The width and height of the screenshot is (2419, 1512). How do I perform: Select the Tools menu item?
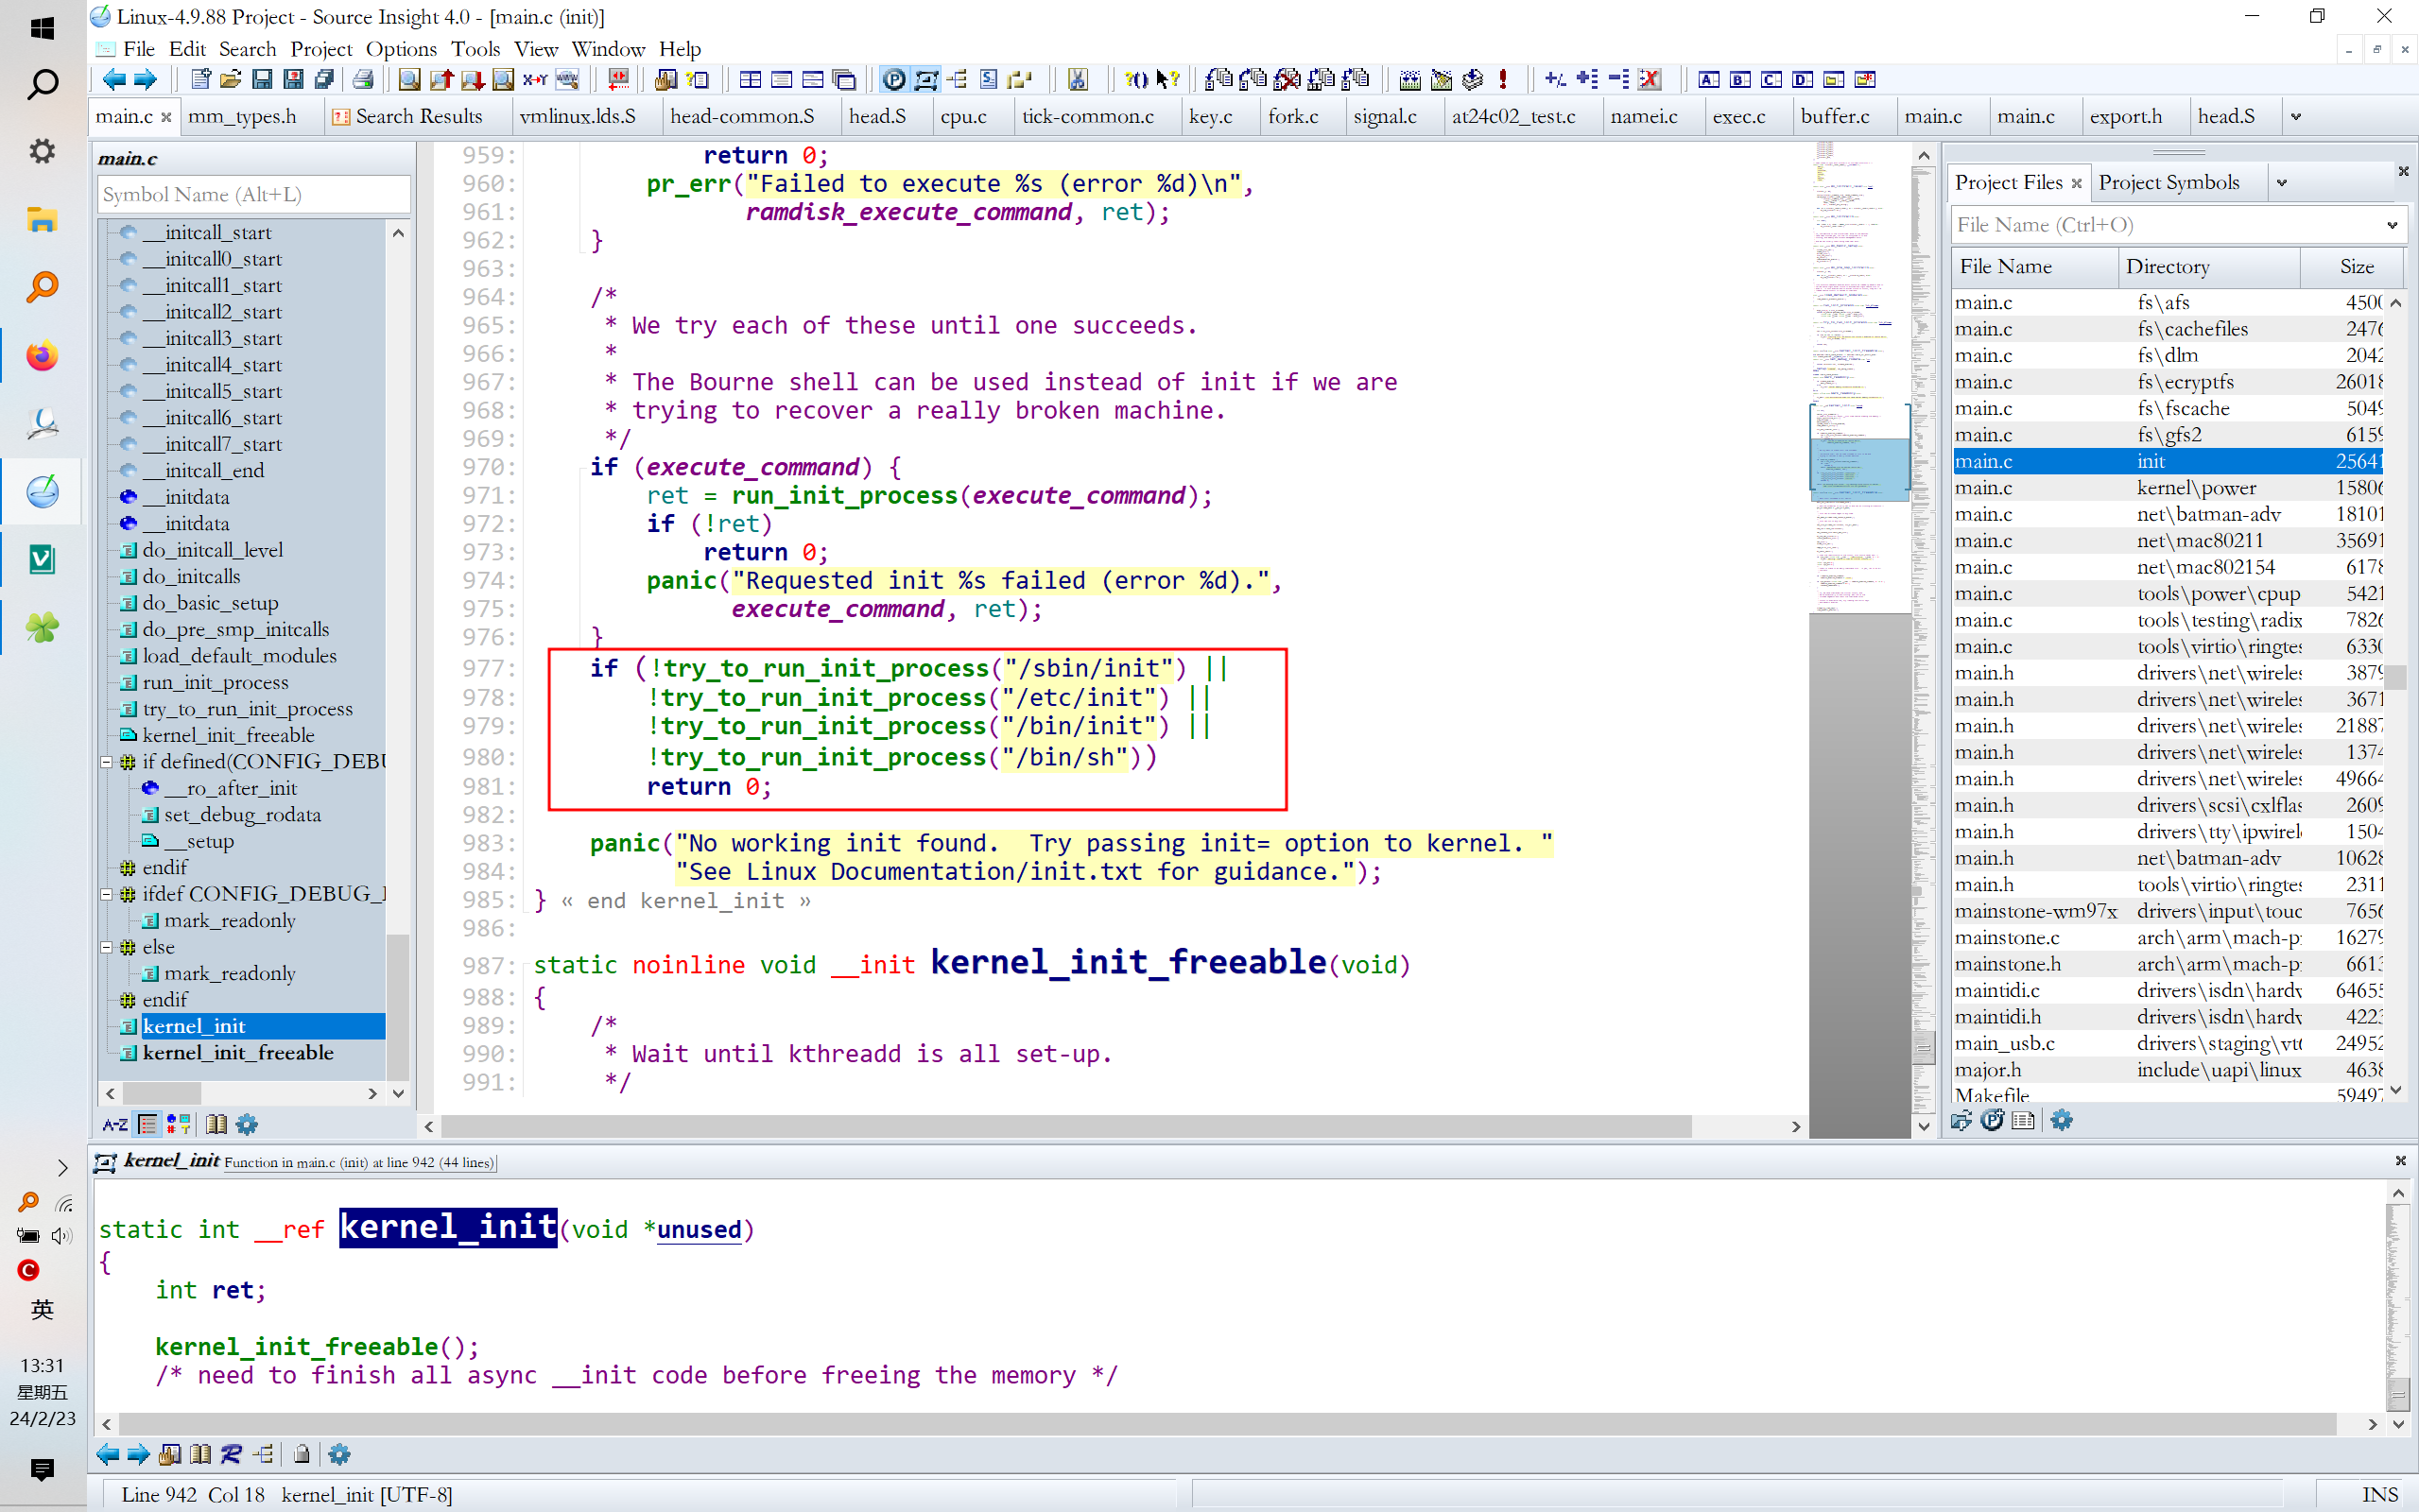tap(472, 47)
